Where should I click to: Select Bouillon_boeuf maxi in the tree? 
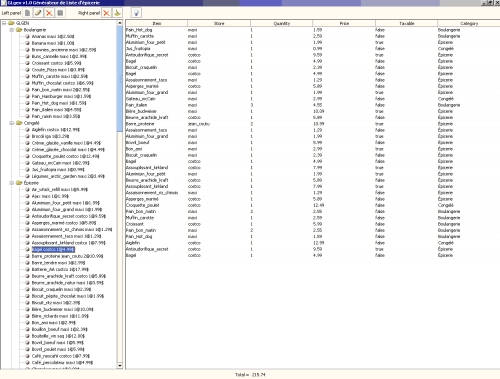coord(60,329)
